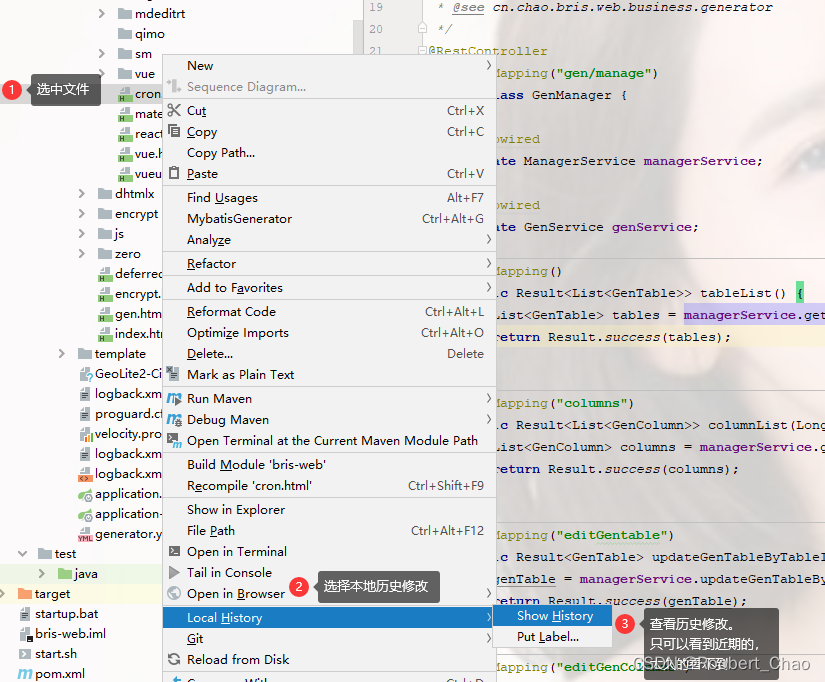Click the startup.bat file icon
Image resolution: width=825 pixels, height=682 pixels.
point(25,614)
